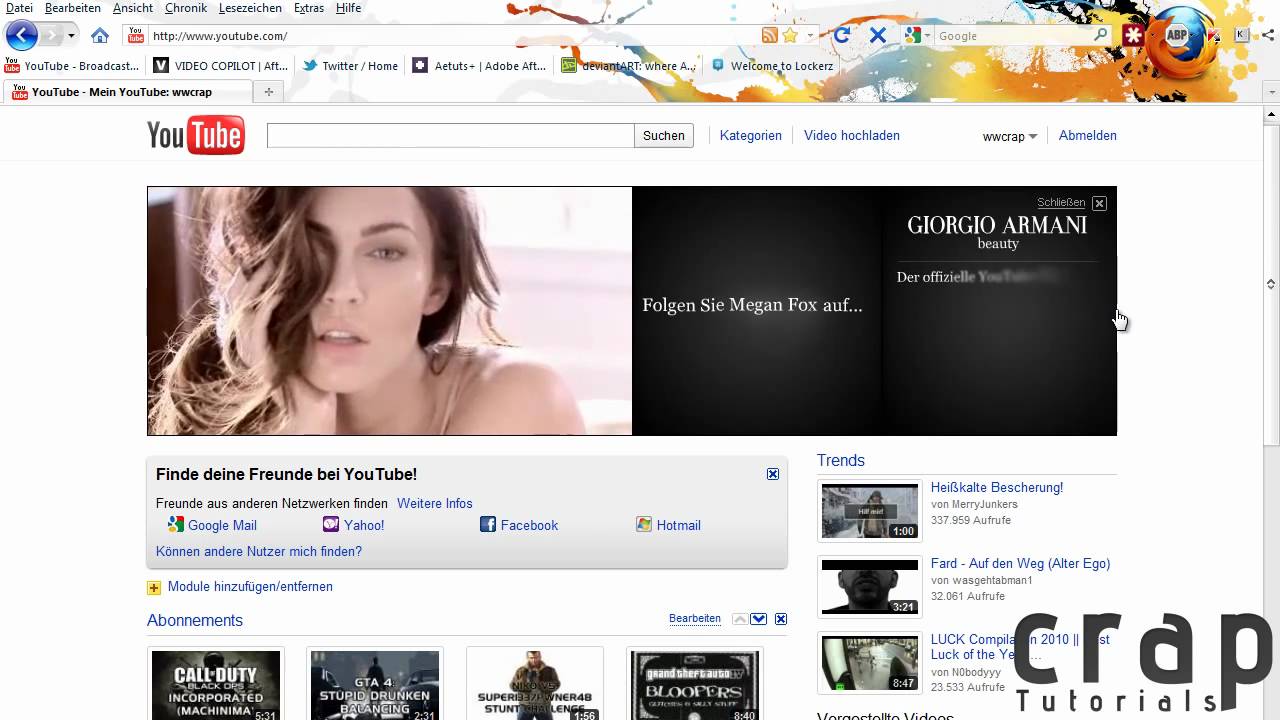
Task: Open the Google search engine selector
Action: [915, 36]
